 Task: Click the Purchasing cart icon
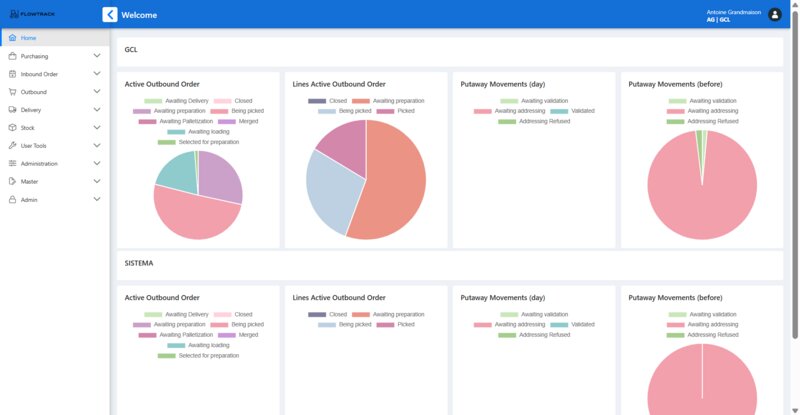(12, 56)
